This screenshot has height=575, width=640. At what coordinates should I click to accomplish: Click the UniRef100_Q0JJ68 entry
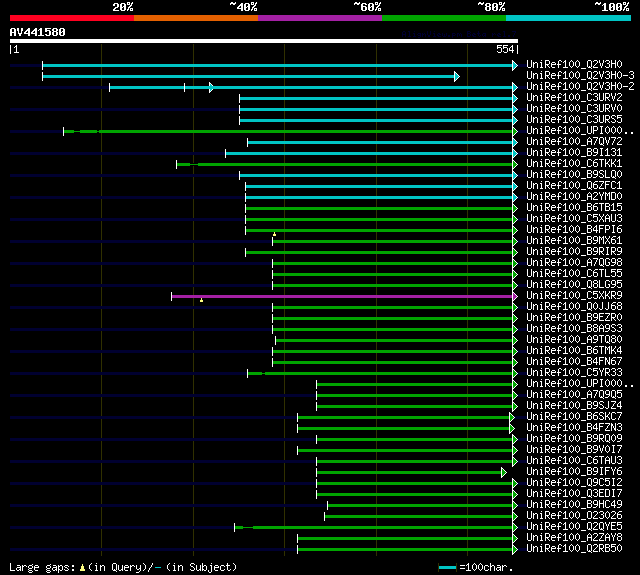coord(574,307)
